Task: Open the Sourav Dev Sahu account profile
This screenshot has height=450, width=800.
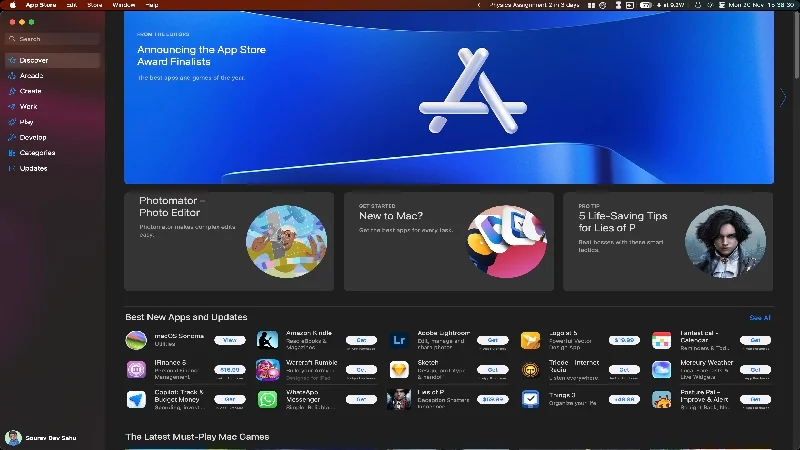Action: 41,438
